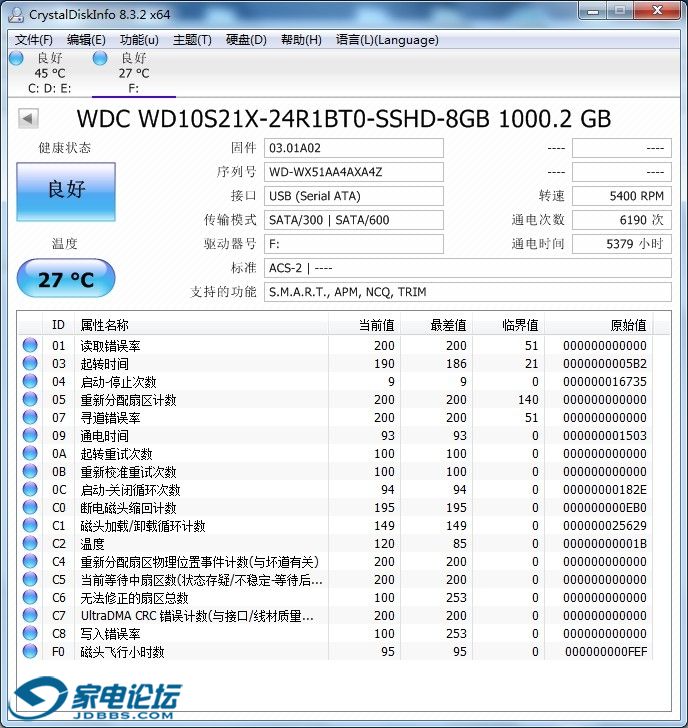Click the 最差值 column header
The width and height of the screenshot is (688, 728).
pyautogui.click(x=436, y=325)
